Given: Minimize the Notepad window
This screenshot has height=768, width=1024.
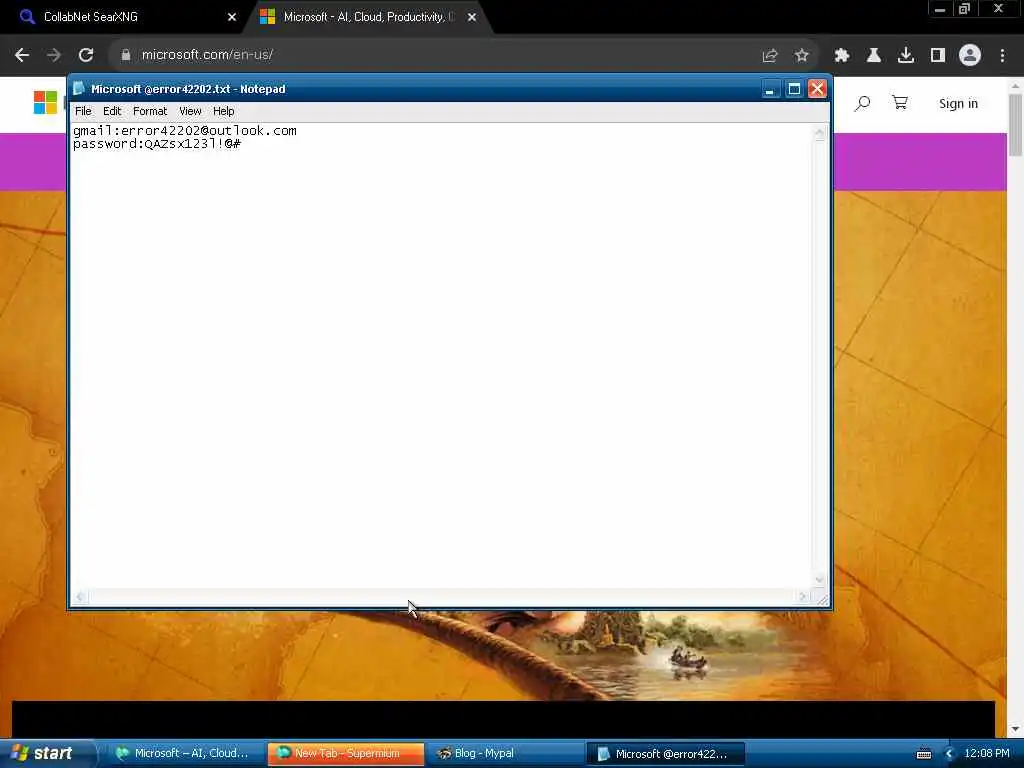Looking at the screenshot, I should pyautogui.click(x=770, y=89).
